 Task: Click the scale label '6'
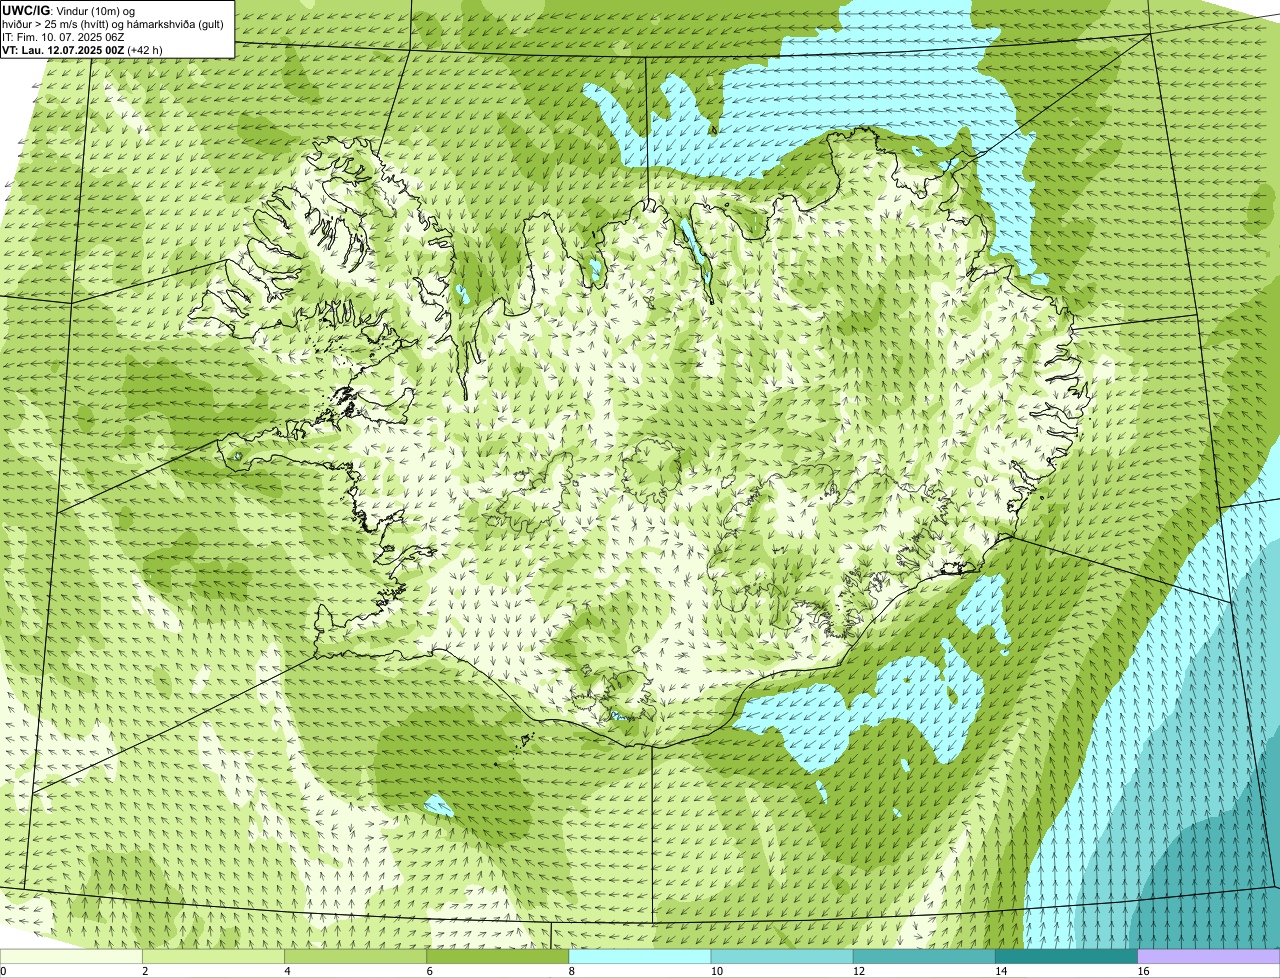click(430, 971)
